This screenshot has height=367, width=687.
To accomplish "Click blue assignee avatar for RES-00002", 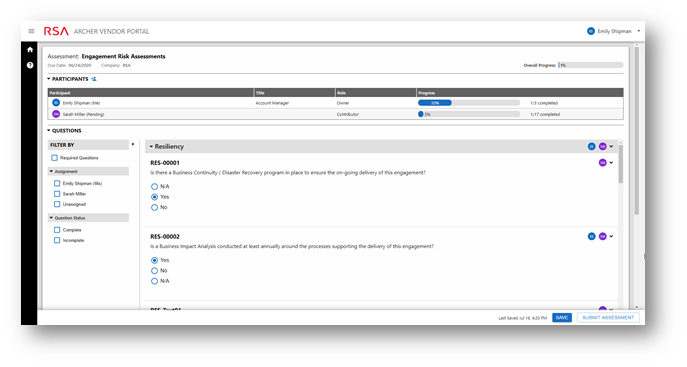I will 591,236.
